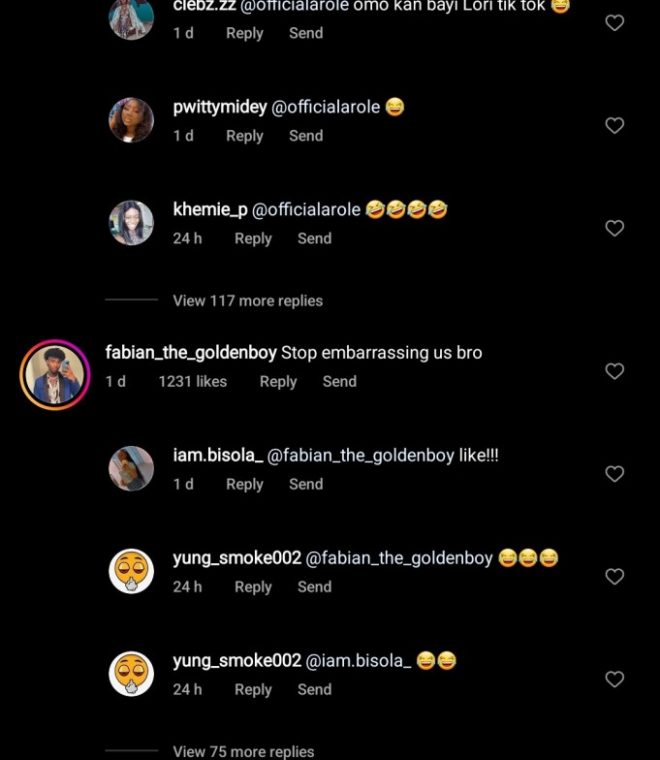
Task: Like pwittymidey's comment with heart icon
Action: pos(615,125)
